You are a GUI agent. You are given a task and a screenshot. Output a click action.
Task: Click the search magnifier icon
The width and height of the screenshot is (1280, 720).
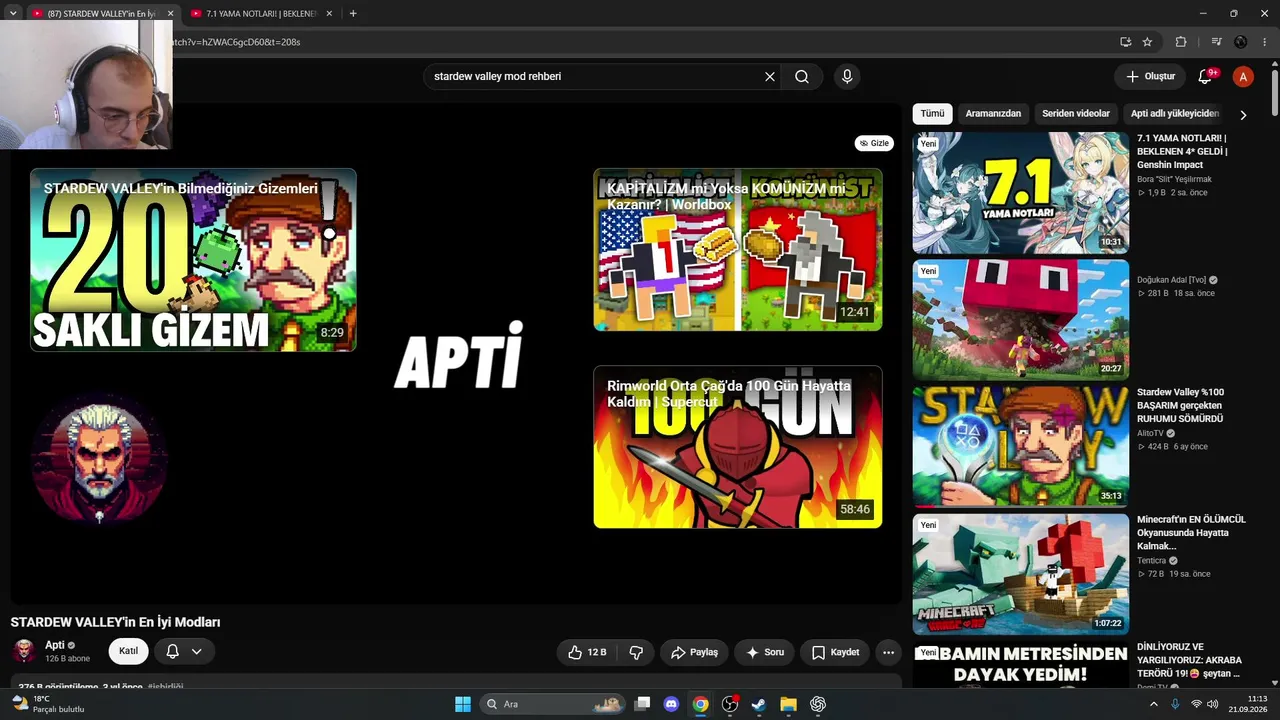[x=802, y=77]
